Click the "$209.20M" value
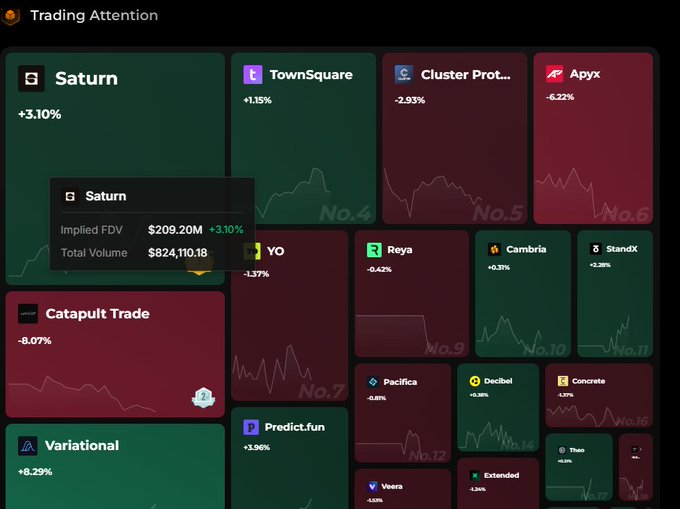Viewport: 680px width, 509px height. click(x=175, y=230)
